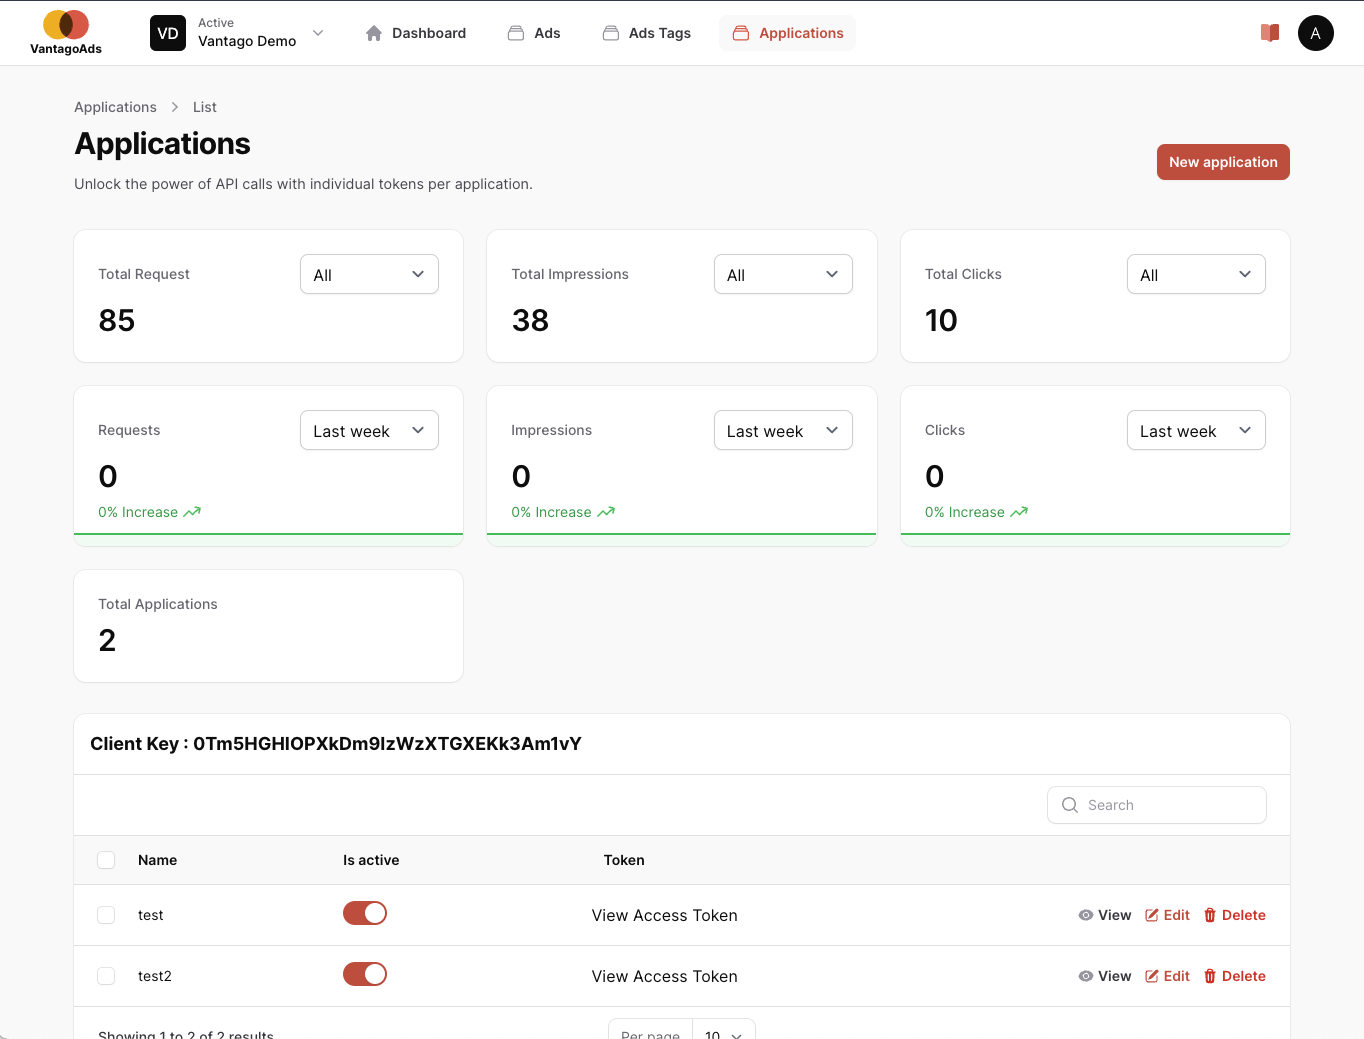Expand the Vantago Demo workspace switcher chevron
This screenshot has width=1364, height=1039.
(x=318, y=33)
